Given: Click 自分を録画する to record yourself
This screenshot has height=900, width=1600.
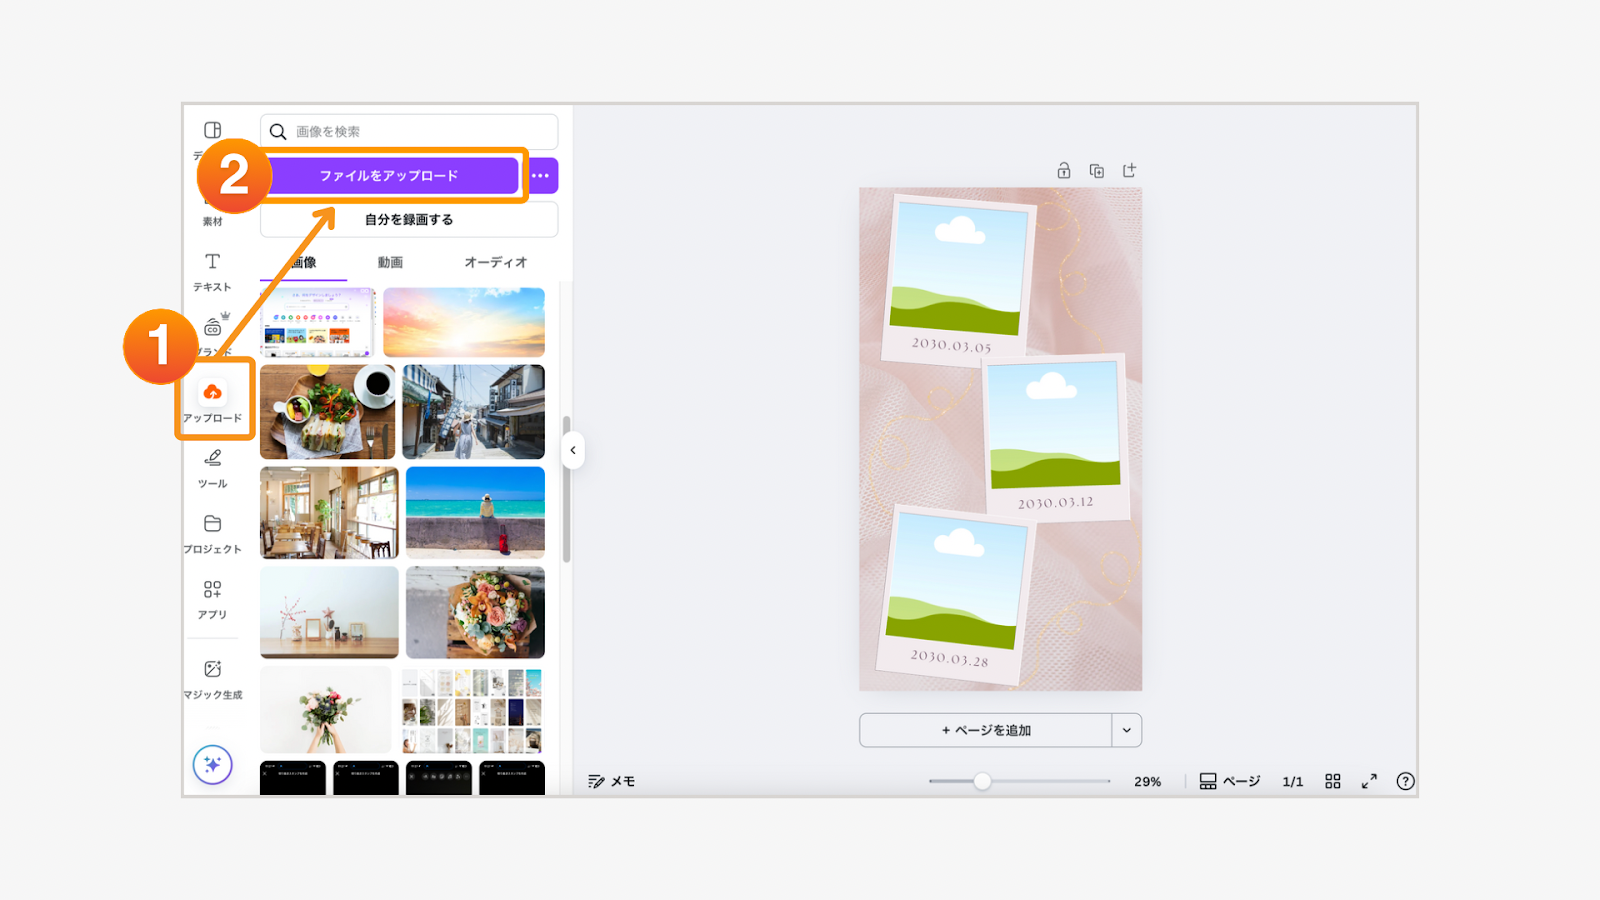Looking at the screenshot, I should point(408,219).
